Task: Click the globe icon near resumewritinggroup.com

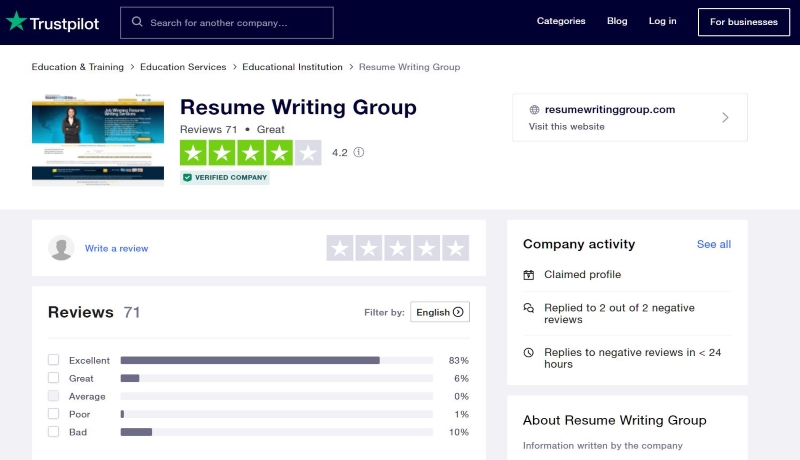Action: (x=534, y=110)
